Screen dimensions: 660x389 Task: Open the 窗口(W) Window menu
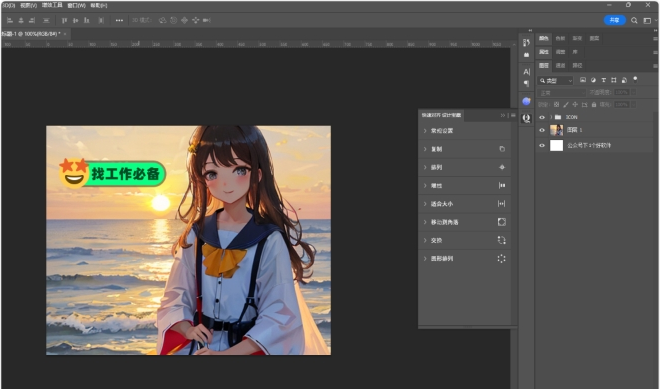click(x=76, y=5)
